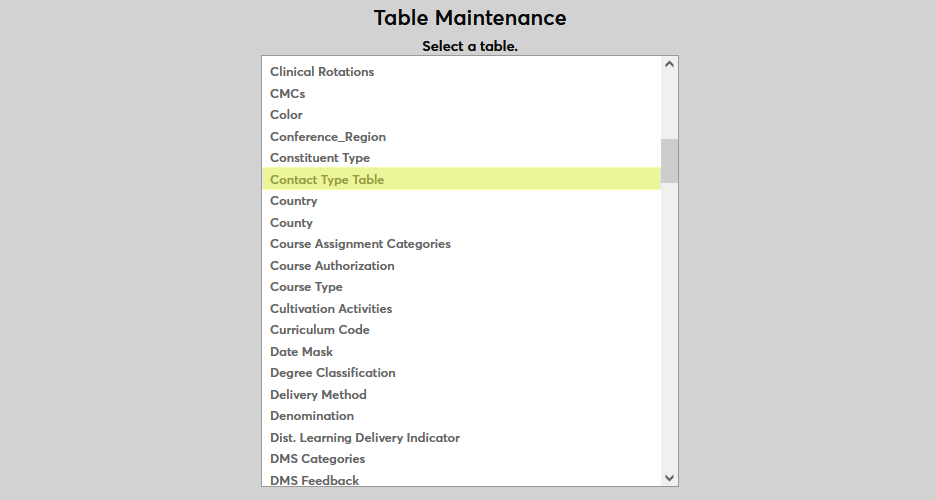Select the County table

point(292,223)
